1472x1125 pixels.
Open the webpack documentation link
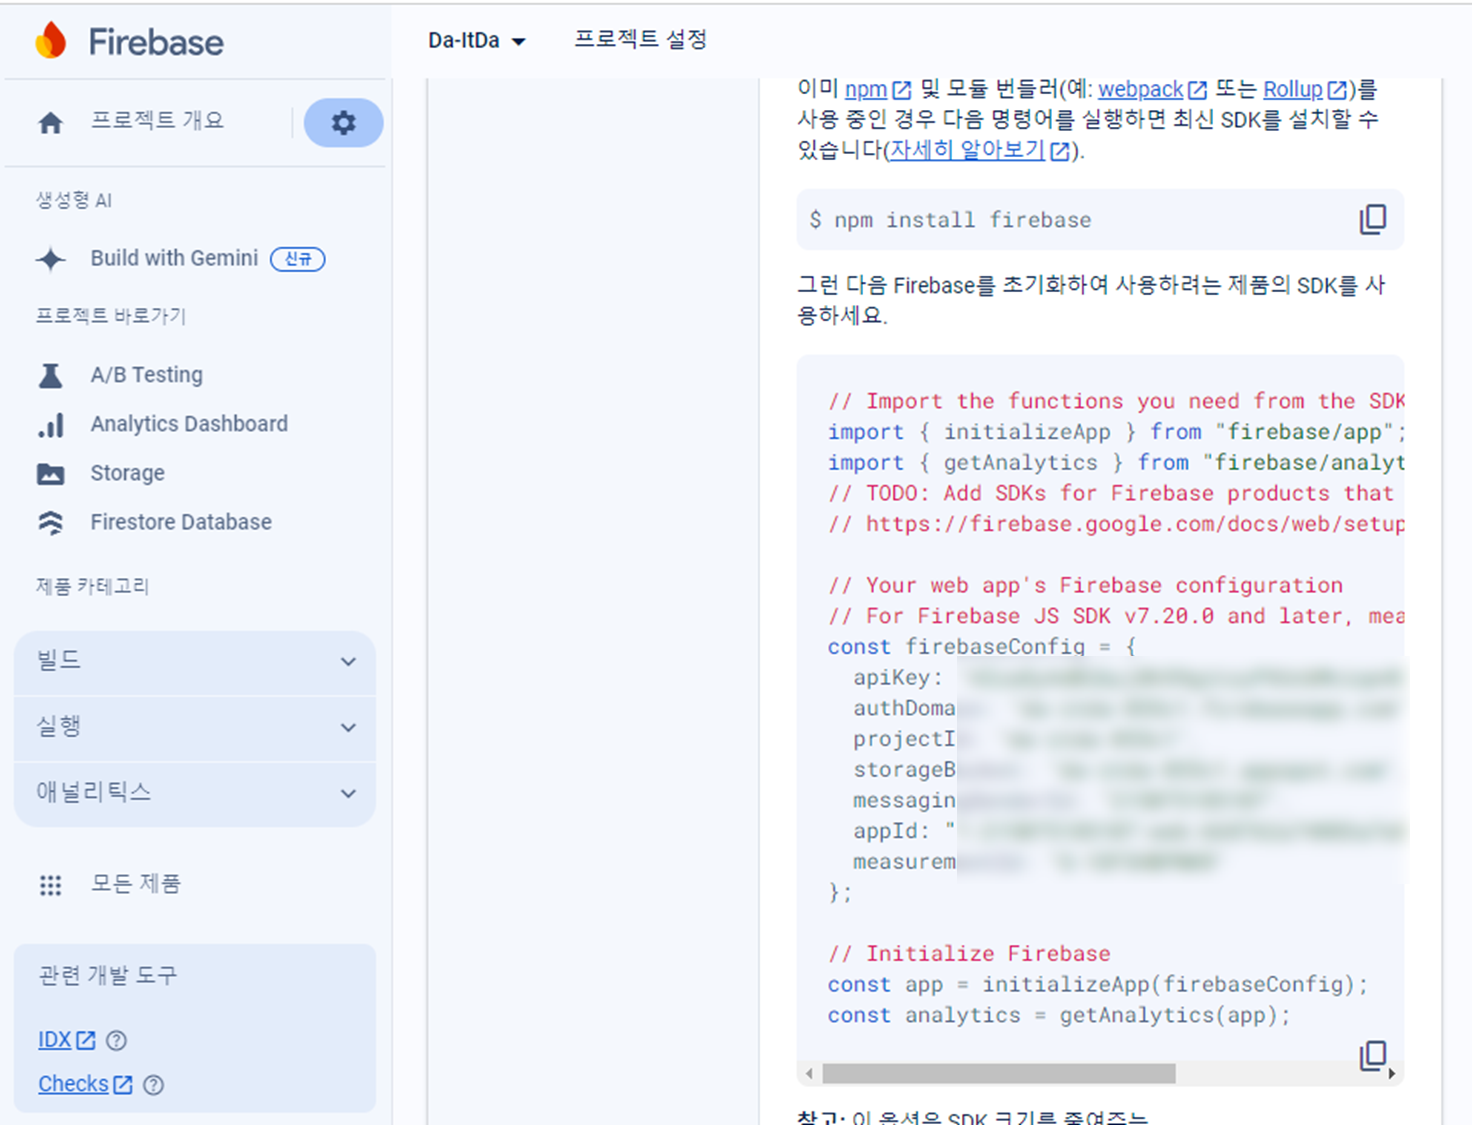tap(1139, 89)
